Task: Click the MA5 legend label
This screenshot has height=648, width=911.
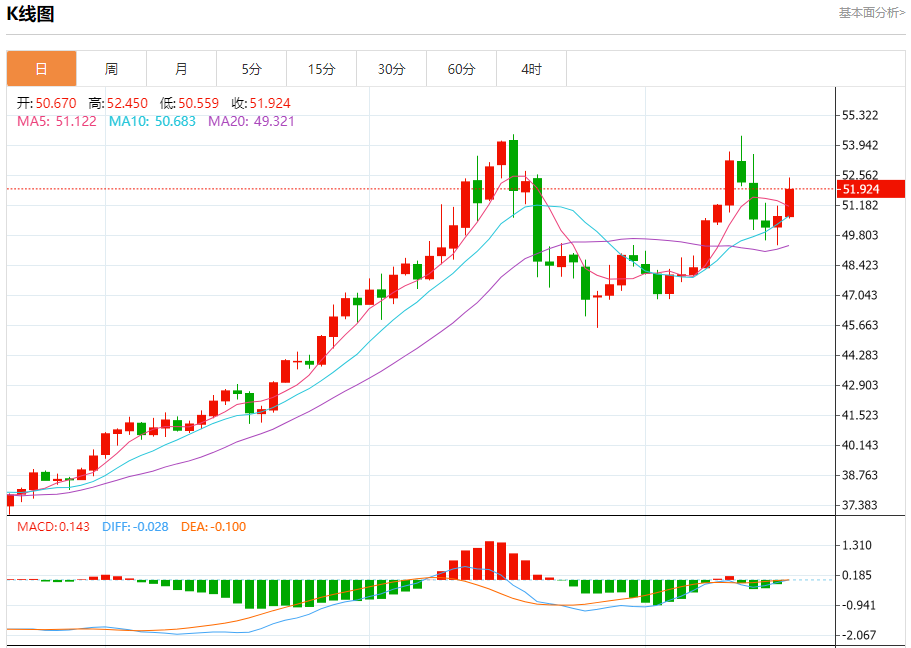Action: point(56,121)
